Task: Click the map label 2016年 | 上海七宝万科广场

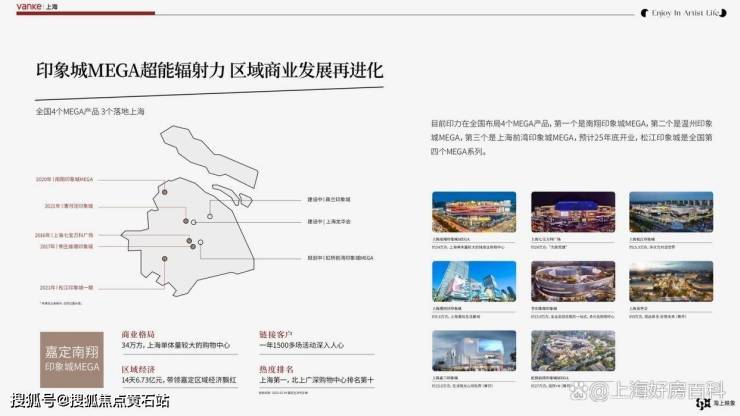Action: [64, 235]
